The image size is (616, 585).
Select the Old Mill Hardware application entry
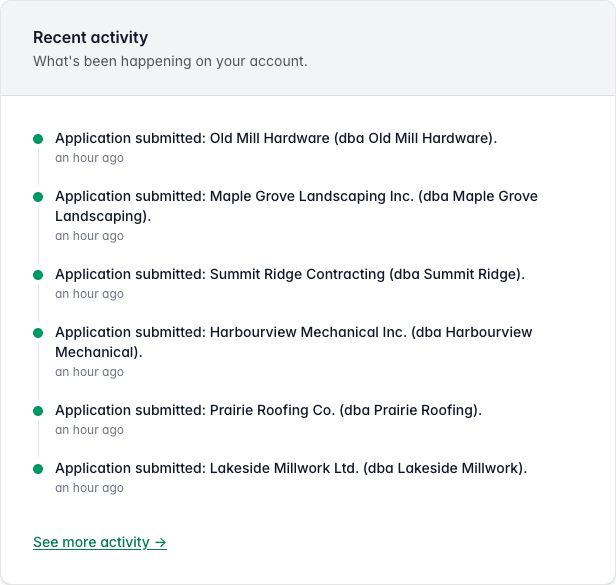[276, 138]
